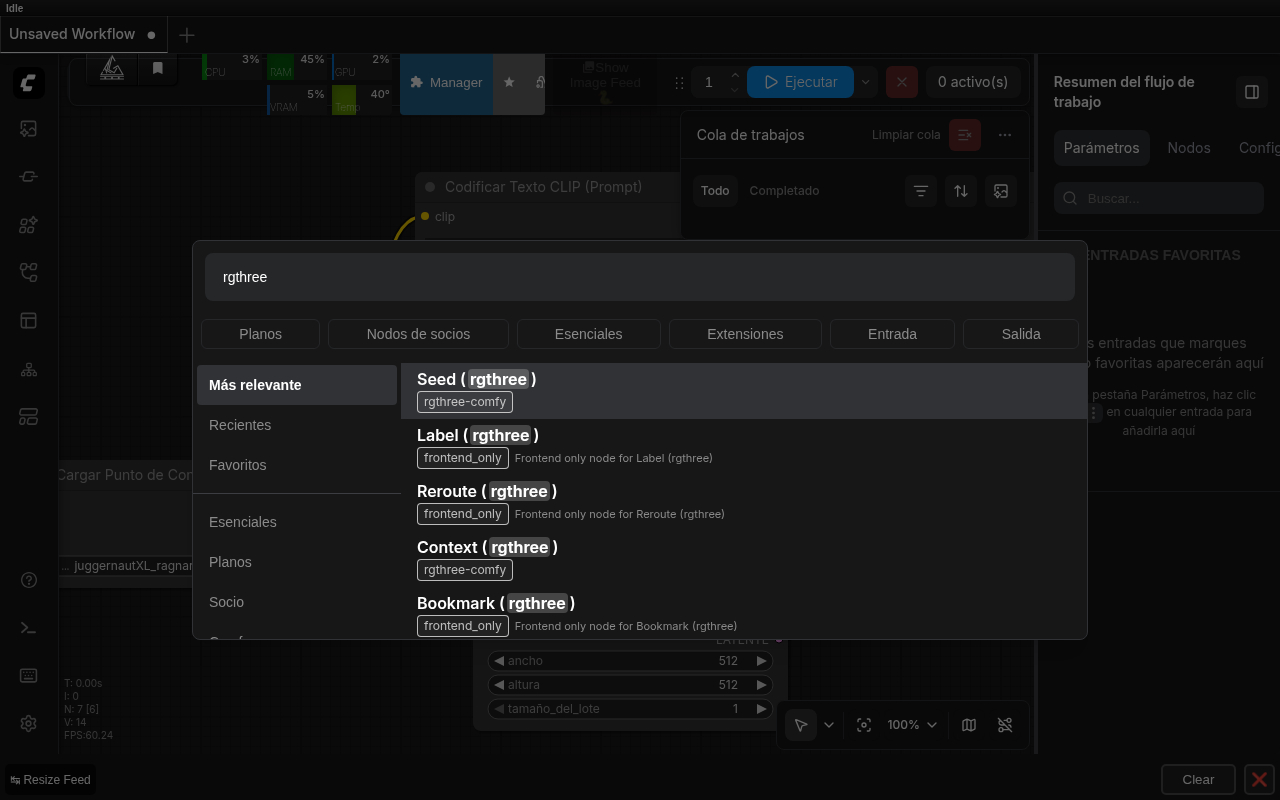This screenshot has width=1280, height=800.
Task: Select Esenciales in the sidebar list
Action: [x=297, y=522]
